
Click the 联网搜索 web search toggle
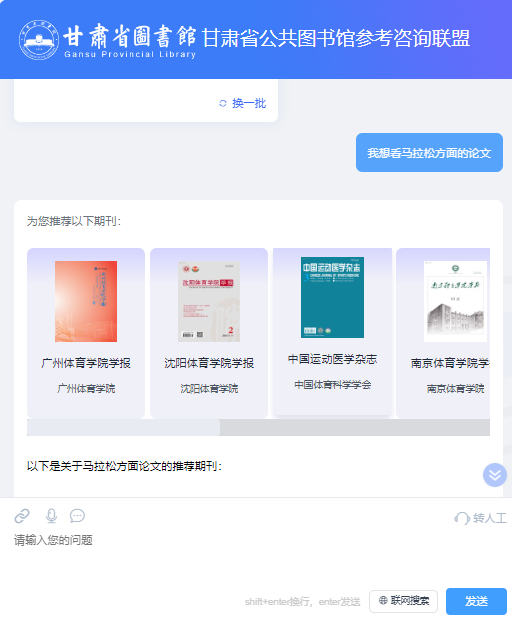pyautogui.click(x=403, y=601)
